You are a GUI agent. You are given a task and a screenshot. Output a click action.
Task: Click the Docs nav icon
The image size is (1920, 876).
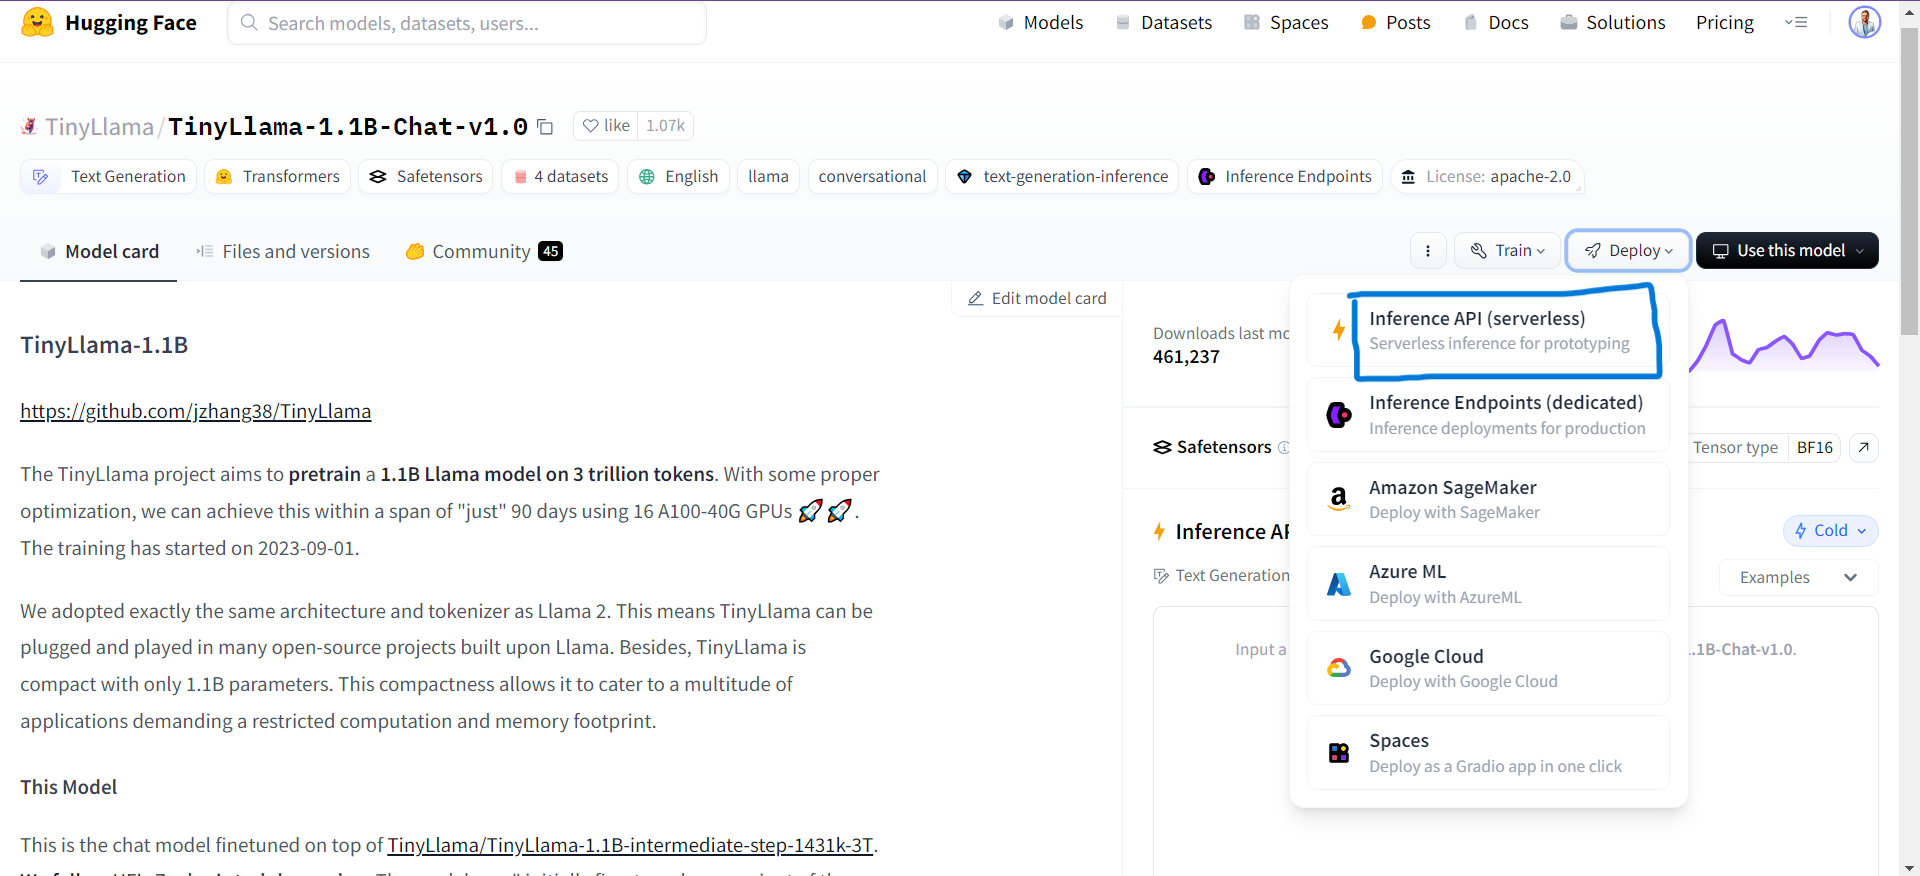(1471, 22)
